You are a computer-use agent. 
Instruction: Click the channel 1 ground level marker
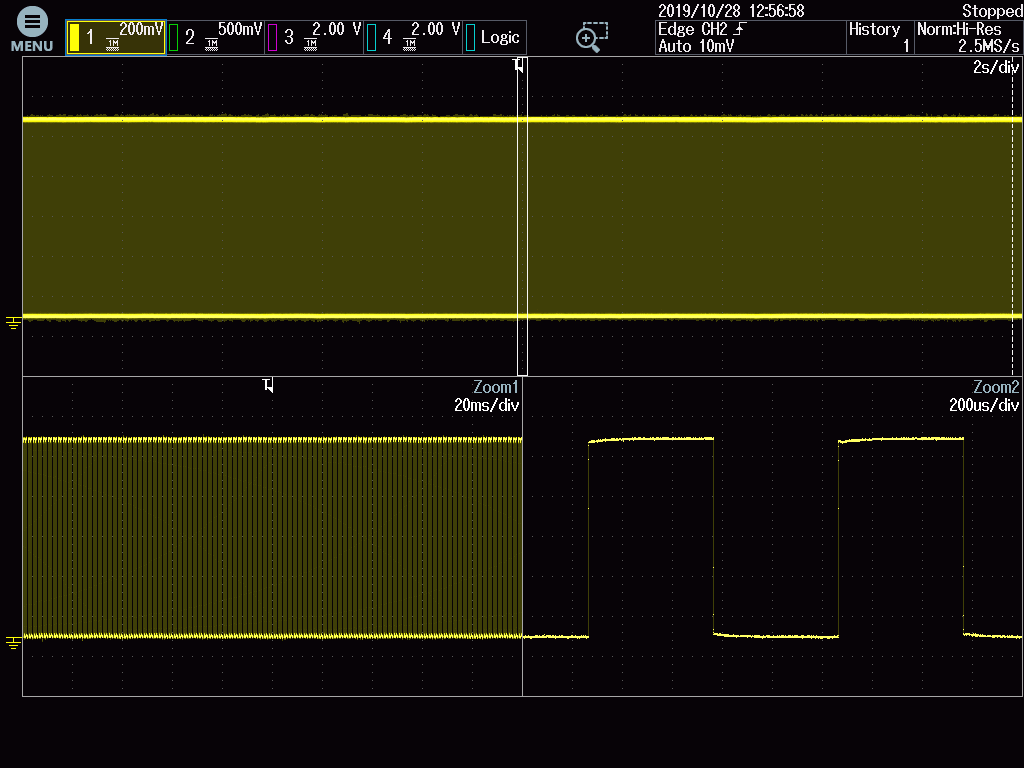(13, 322)
